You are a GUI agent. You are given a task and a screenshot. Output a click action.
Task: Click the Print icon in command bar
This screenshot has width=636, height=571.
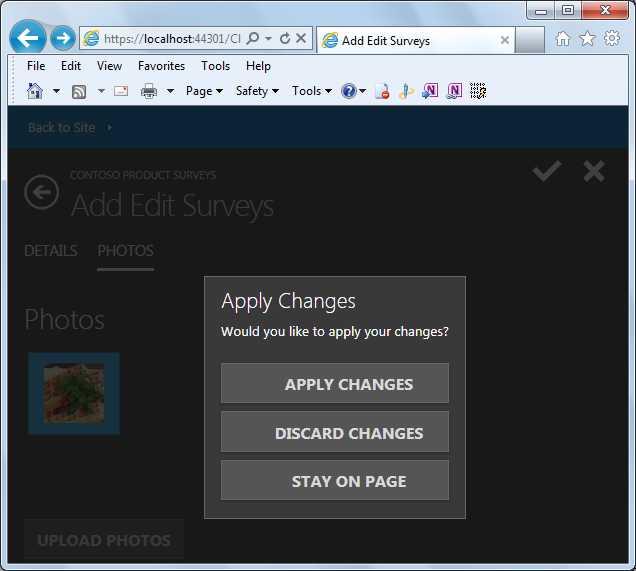149,91
